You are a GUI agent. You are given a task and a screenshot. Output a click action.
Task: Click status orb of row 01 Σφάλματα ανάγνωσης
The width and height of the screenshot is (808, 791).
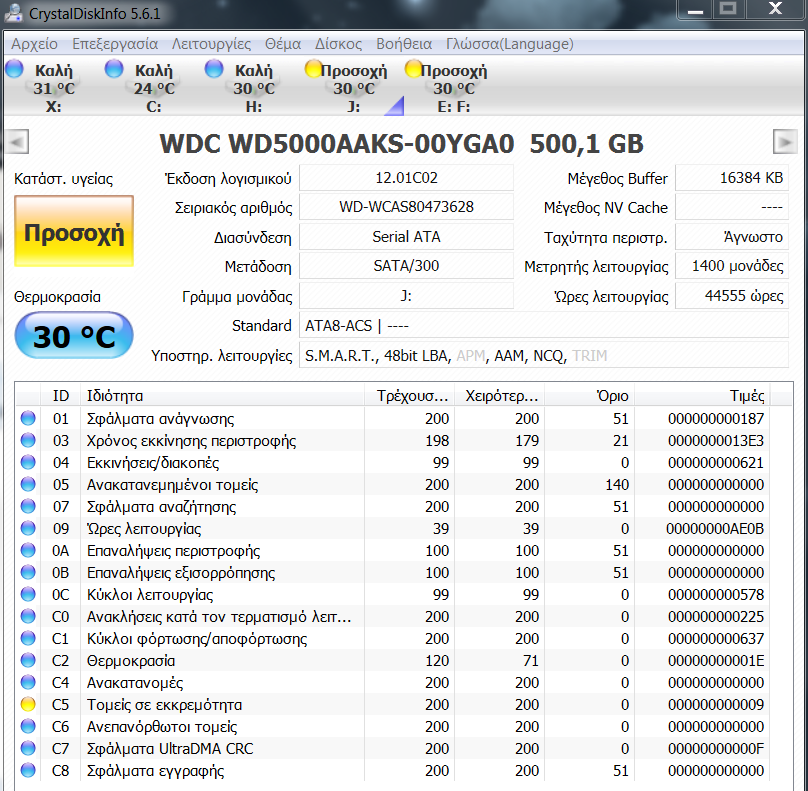click(x=28, y=418)
